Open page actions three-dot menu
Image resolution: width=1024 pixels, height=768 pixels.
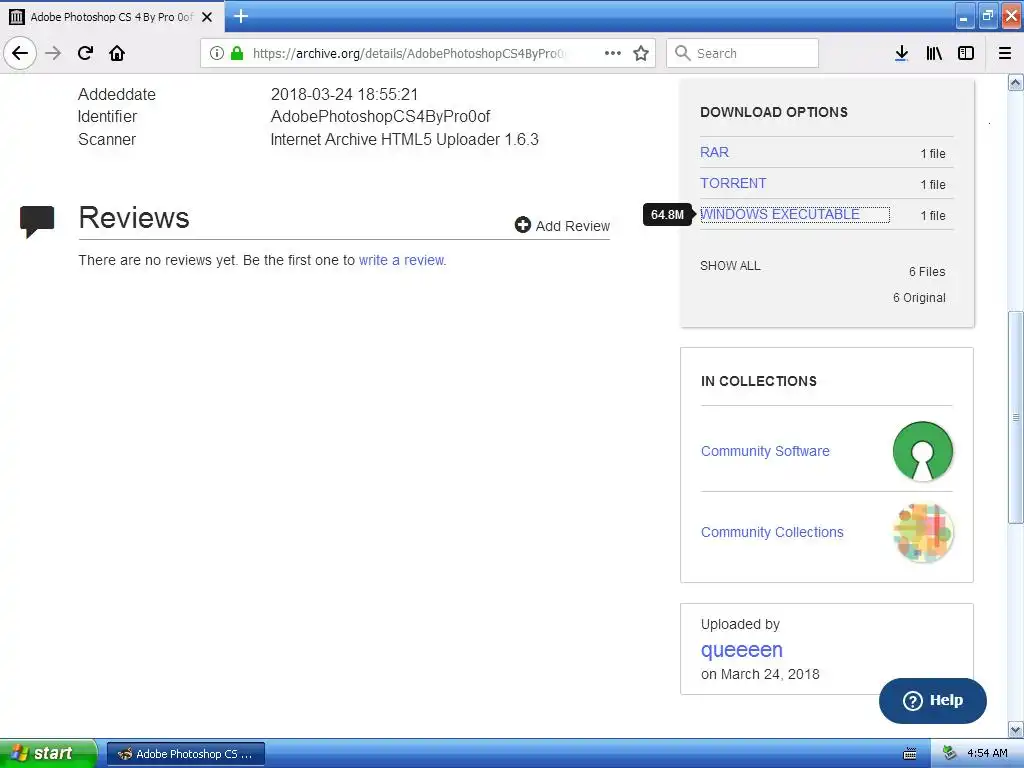[x=613, y=53]
